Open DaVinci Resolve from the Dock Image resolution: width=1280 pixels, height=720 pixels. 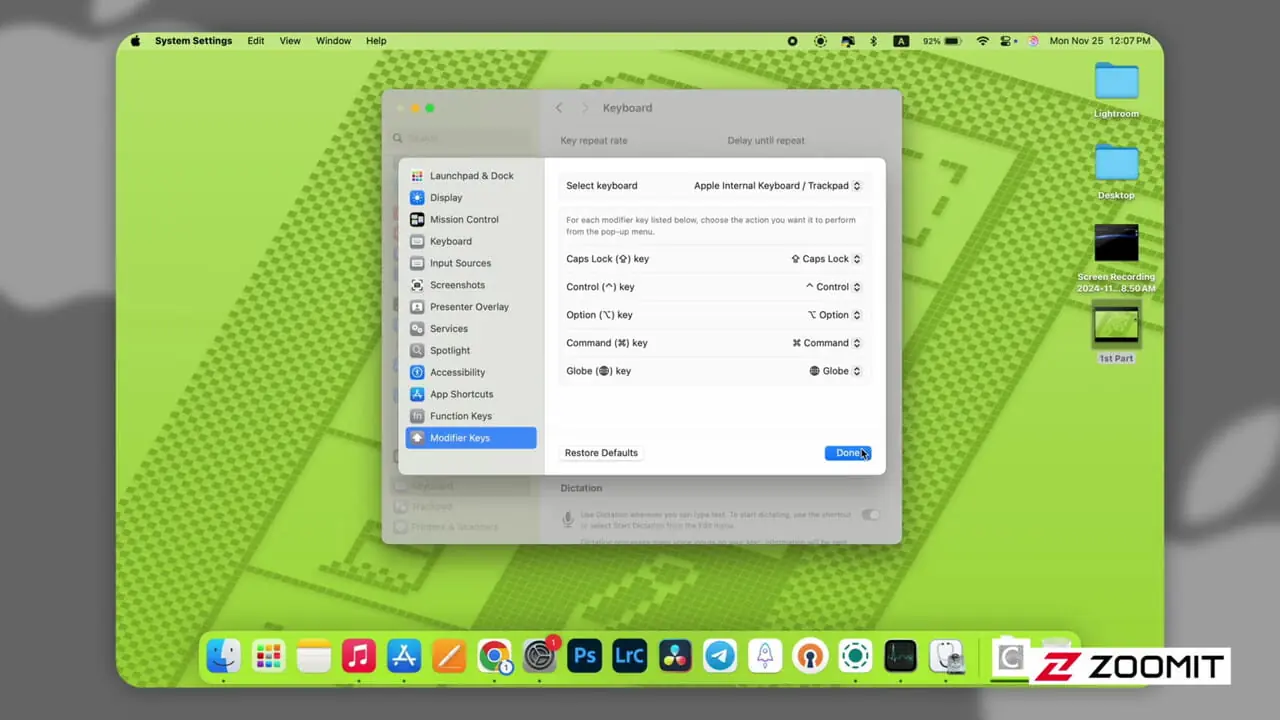(x=675, y=656)
